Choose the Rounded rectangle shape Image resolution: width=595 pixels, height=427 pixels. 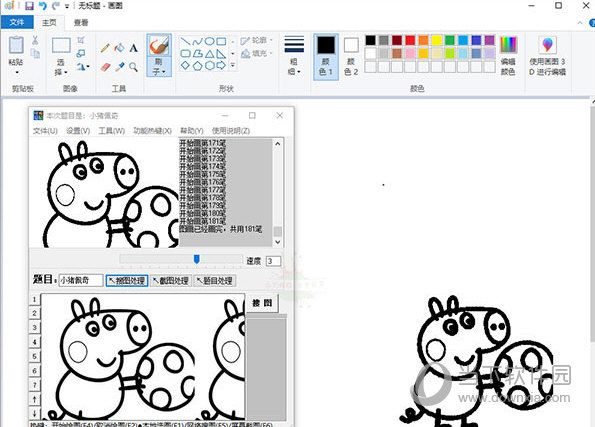pos(185,54)
